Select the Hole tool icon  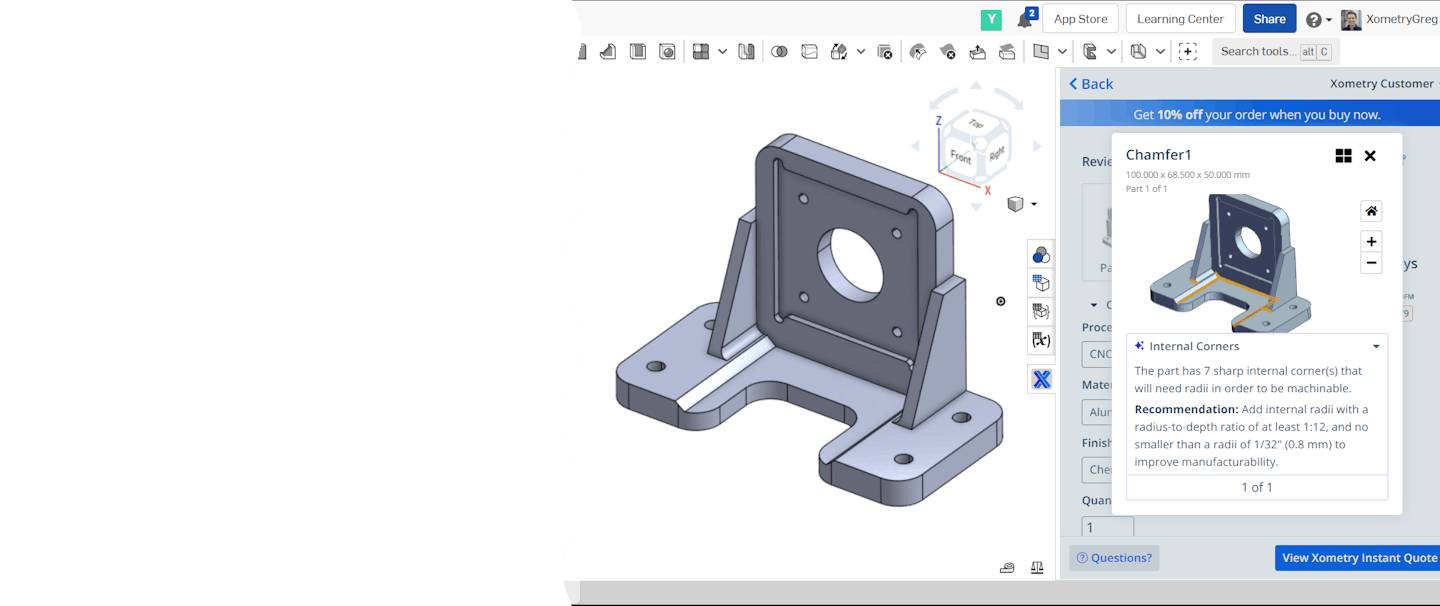click(x=667, y=51)
